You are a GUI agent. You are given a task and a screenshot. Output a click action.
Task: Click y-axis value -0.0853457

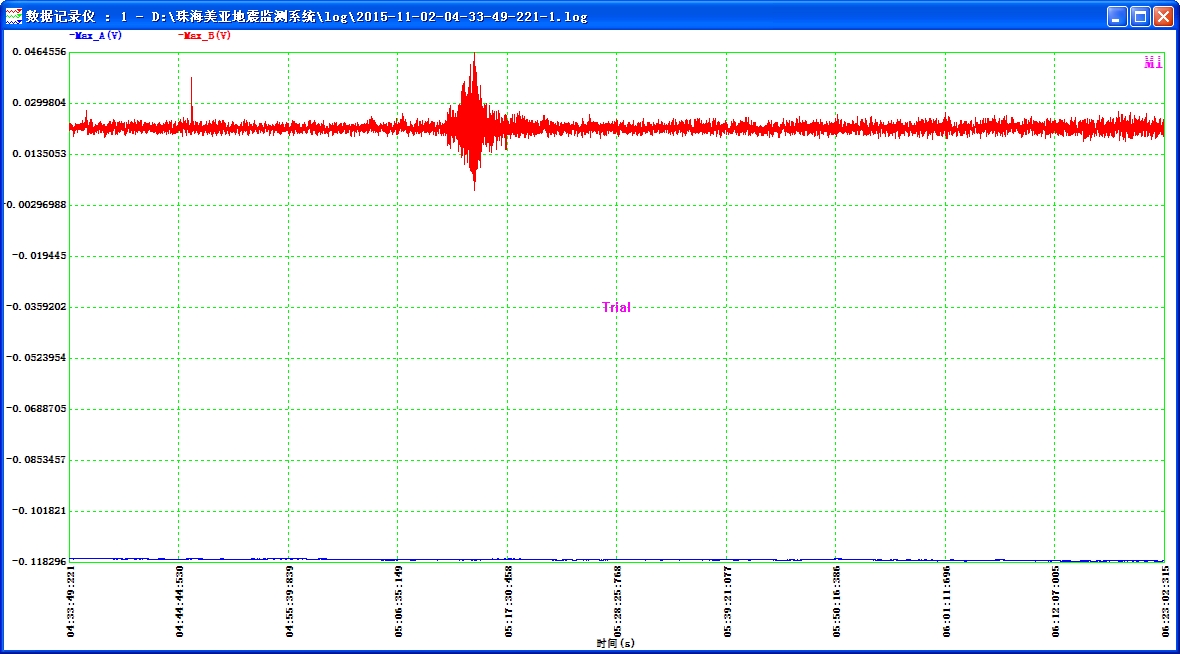coord(36,460)
